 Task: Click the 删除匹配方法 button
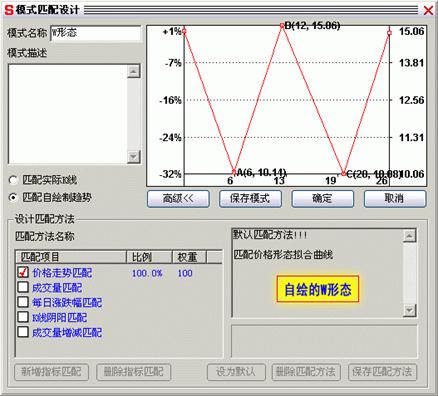click(306, 372)
